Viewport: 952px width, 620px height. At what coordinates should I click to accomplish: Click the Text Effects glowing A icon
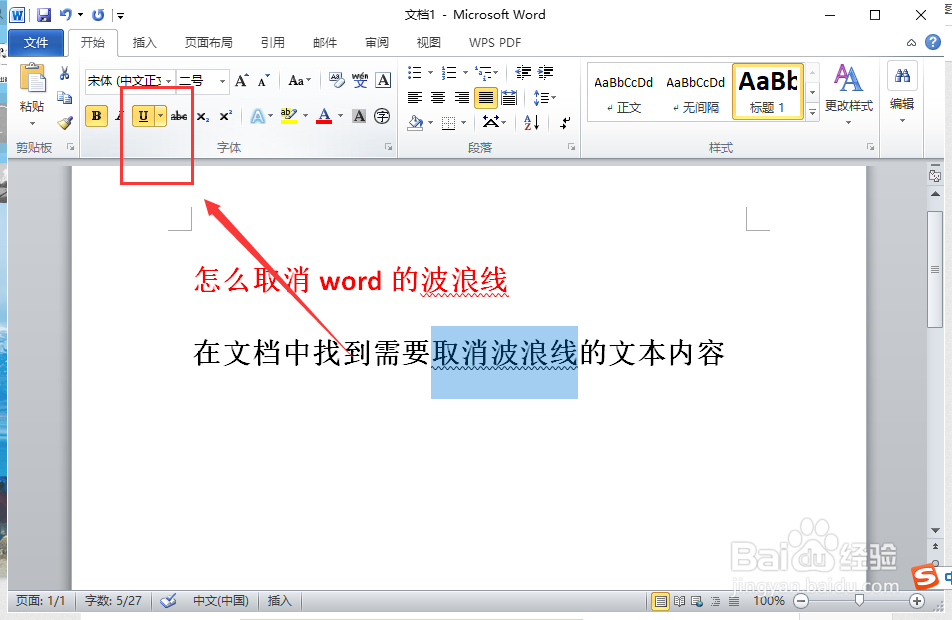tap(257, 116)
